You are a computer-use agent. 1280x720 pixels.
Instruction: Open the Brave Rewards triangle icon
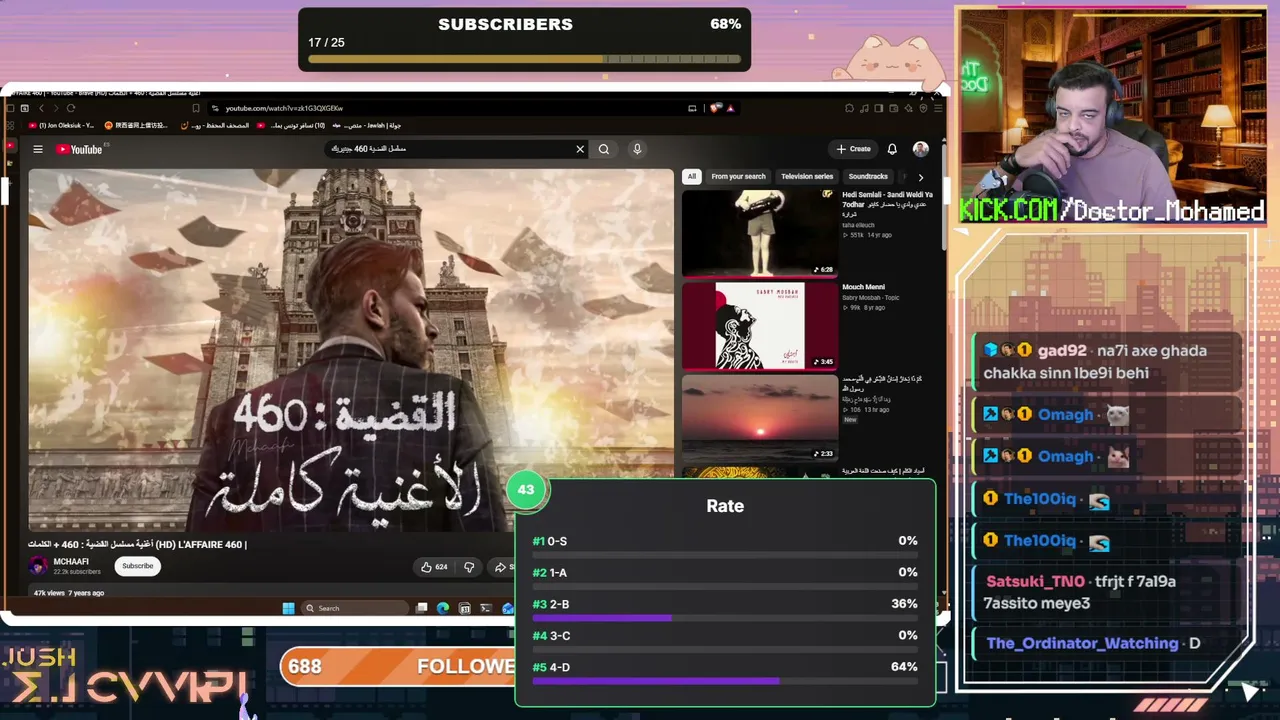click(730, 108)
